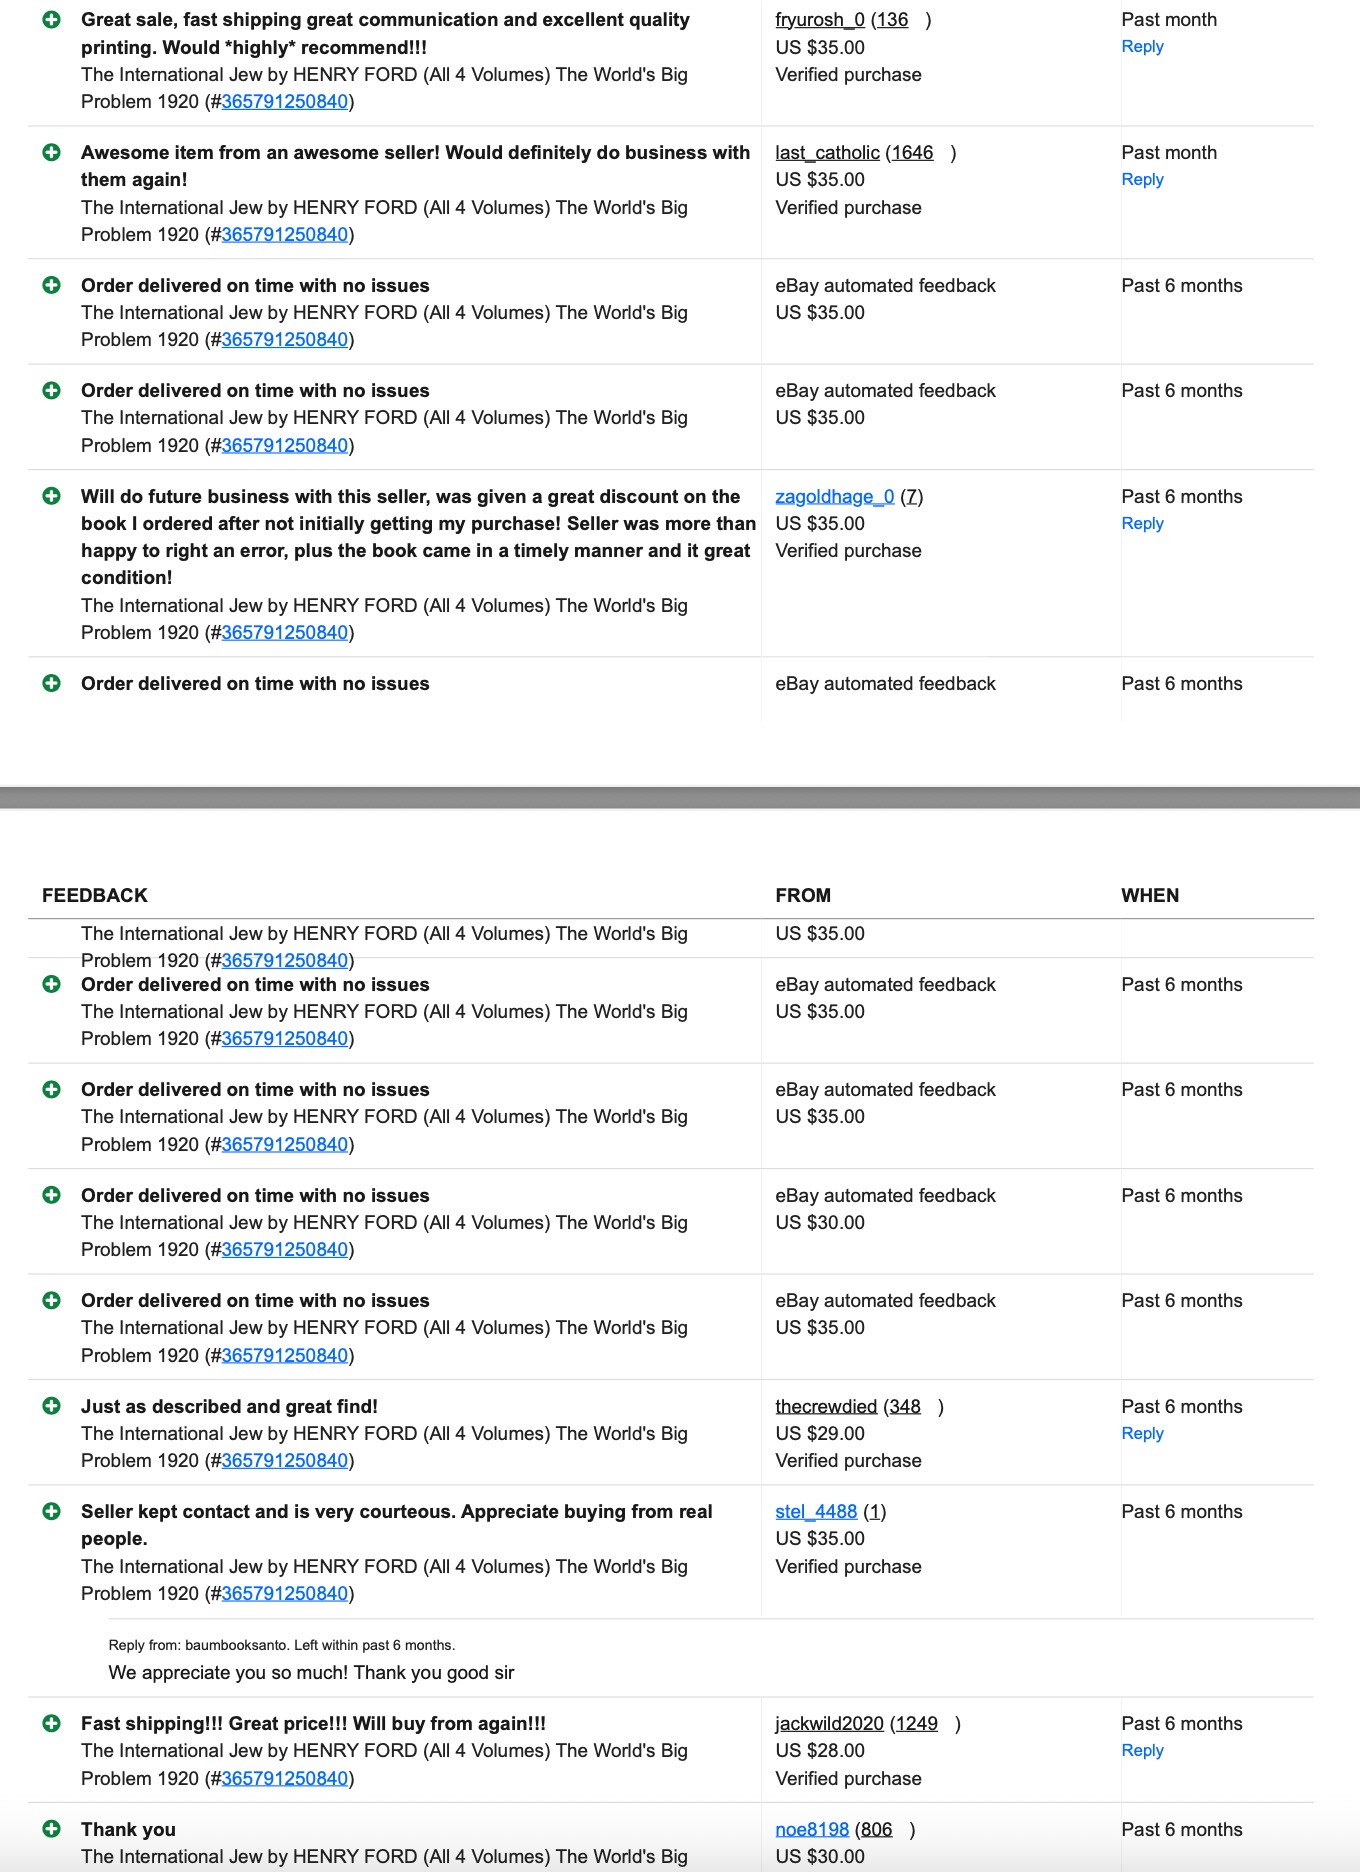Click positive icon beside 'Will do future business' review
This screenshot has height=1872, width=1360.
pos(52,497)
